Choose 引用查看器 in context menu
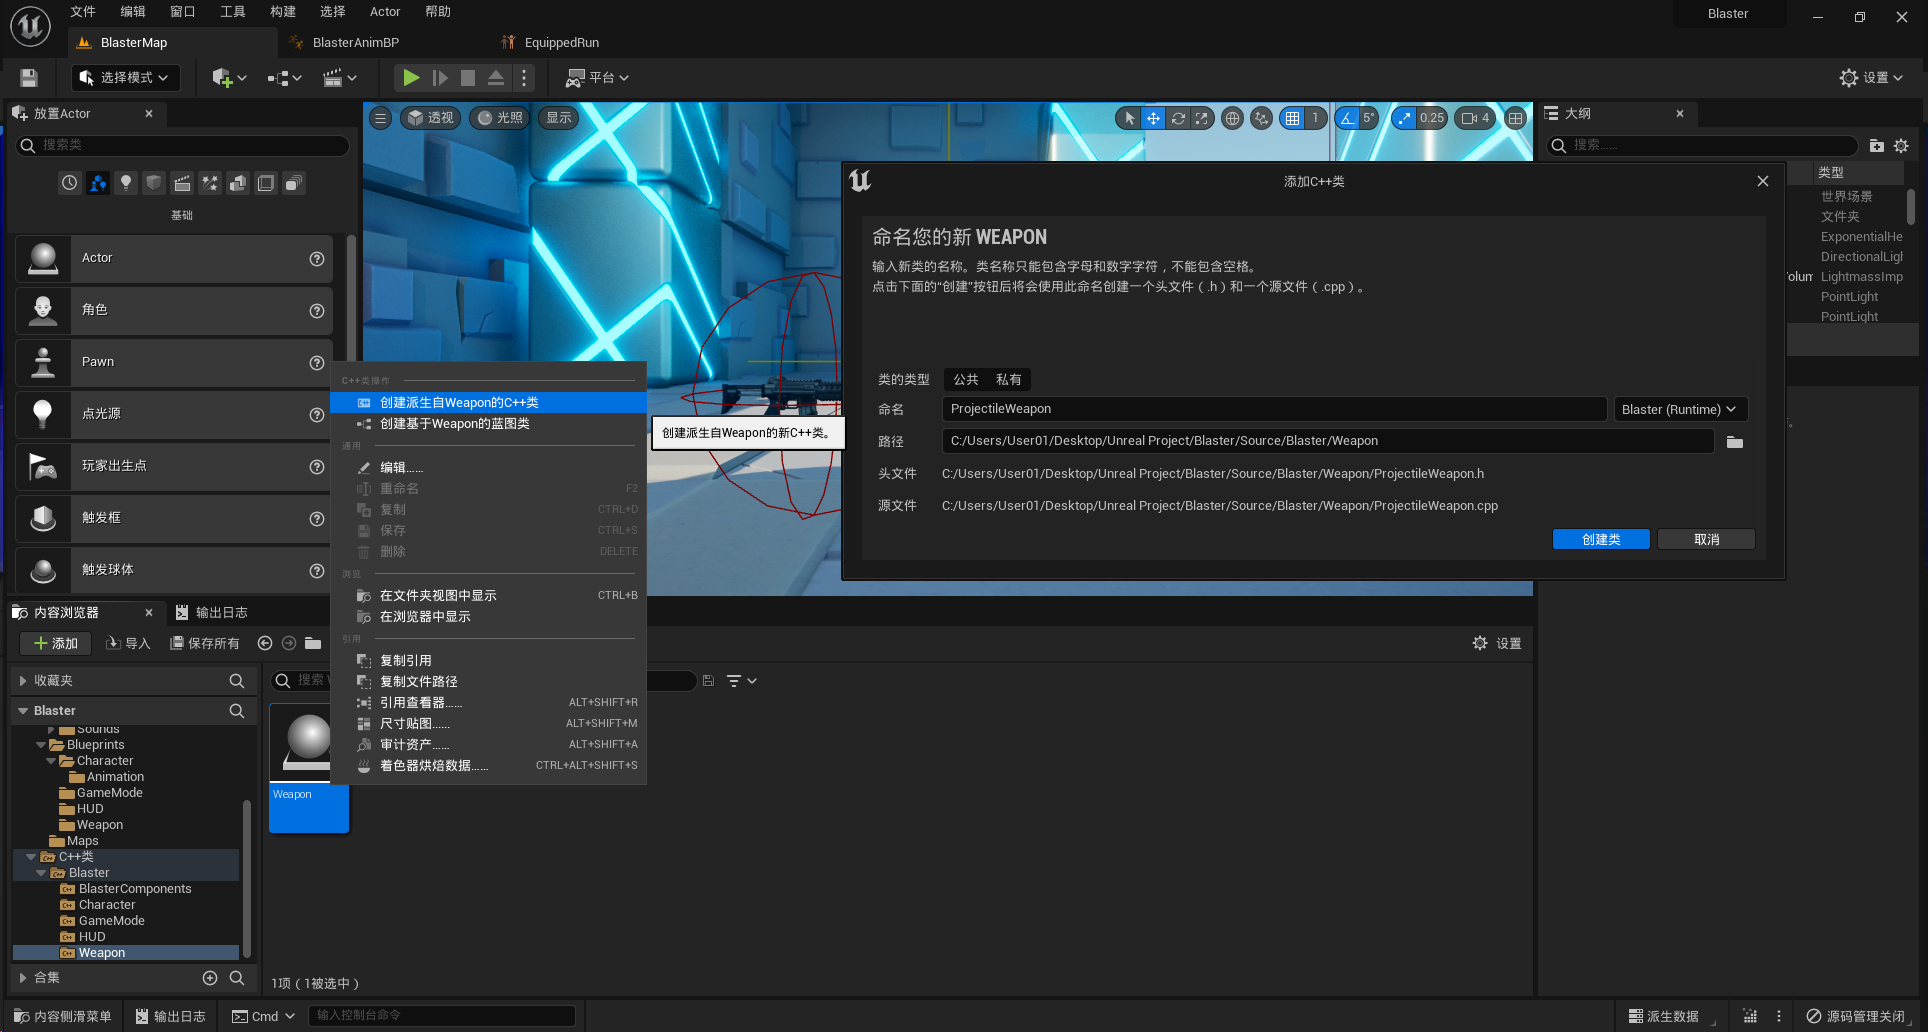Viewport: 1928px width, 1032px height. [488, 703]
